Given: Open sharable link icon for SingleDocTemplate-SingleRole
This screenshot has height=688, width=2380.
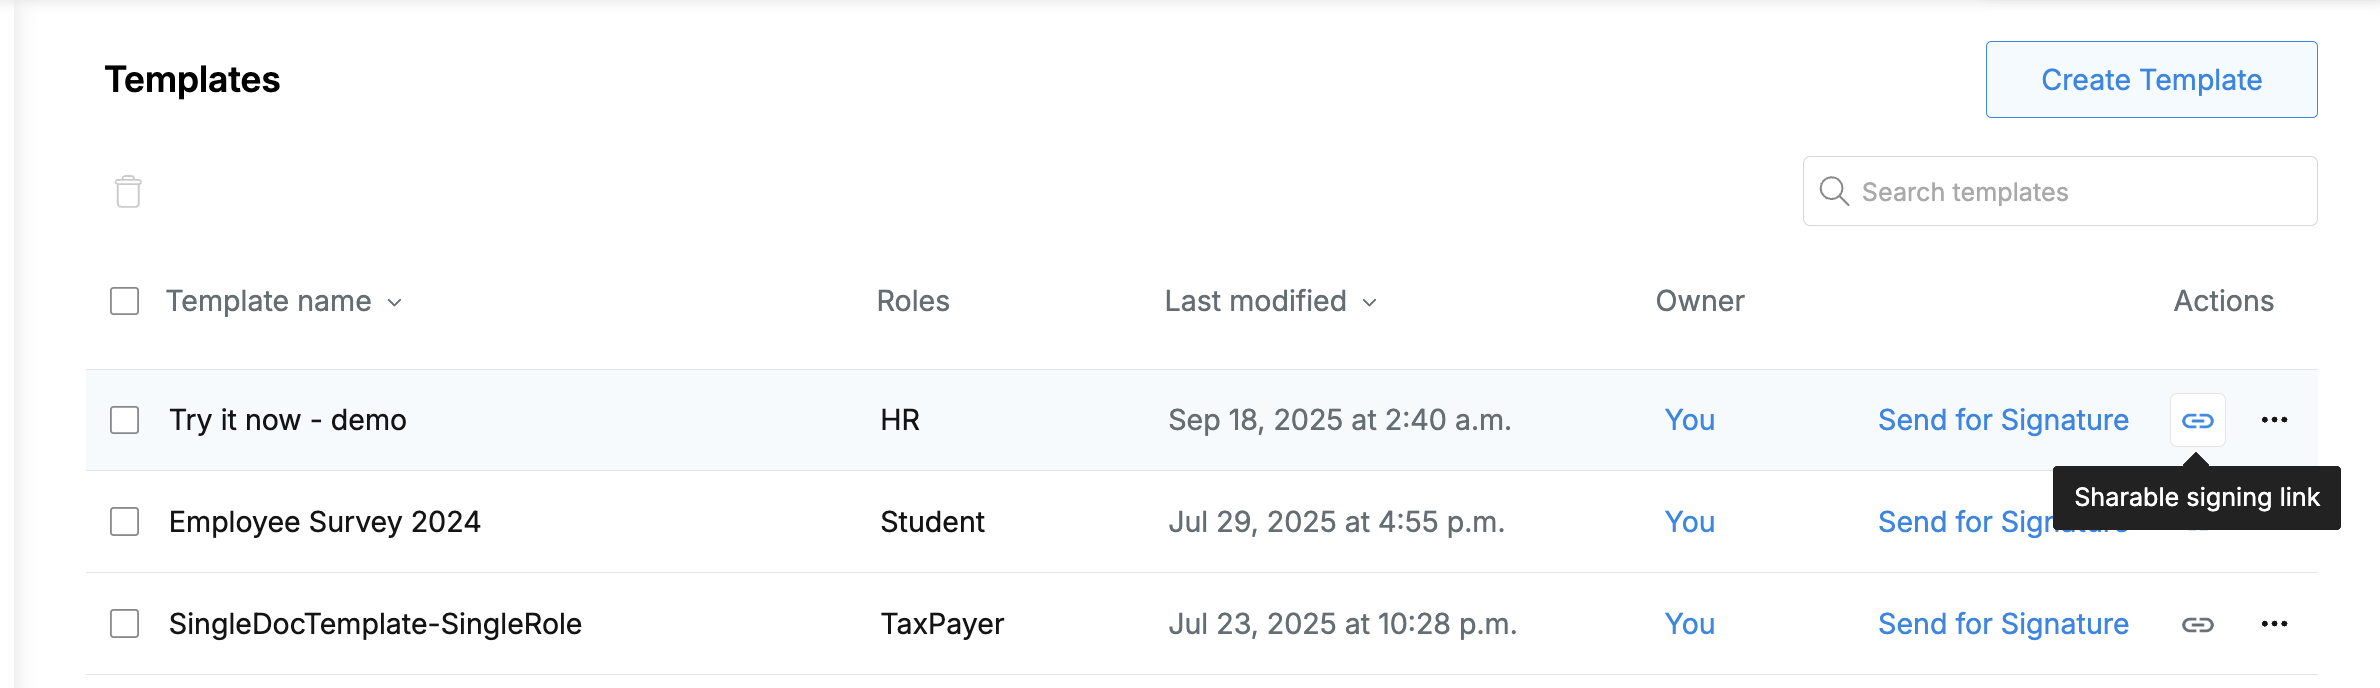Looking at the screenshot, I should pos(2197,624).
